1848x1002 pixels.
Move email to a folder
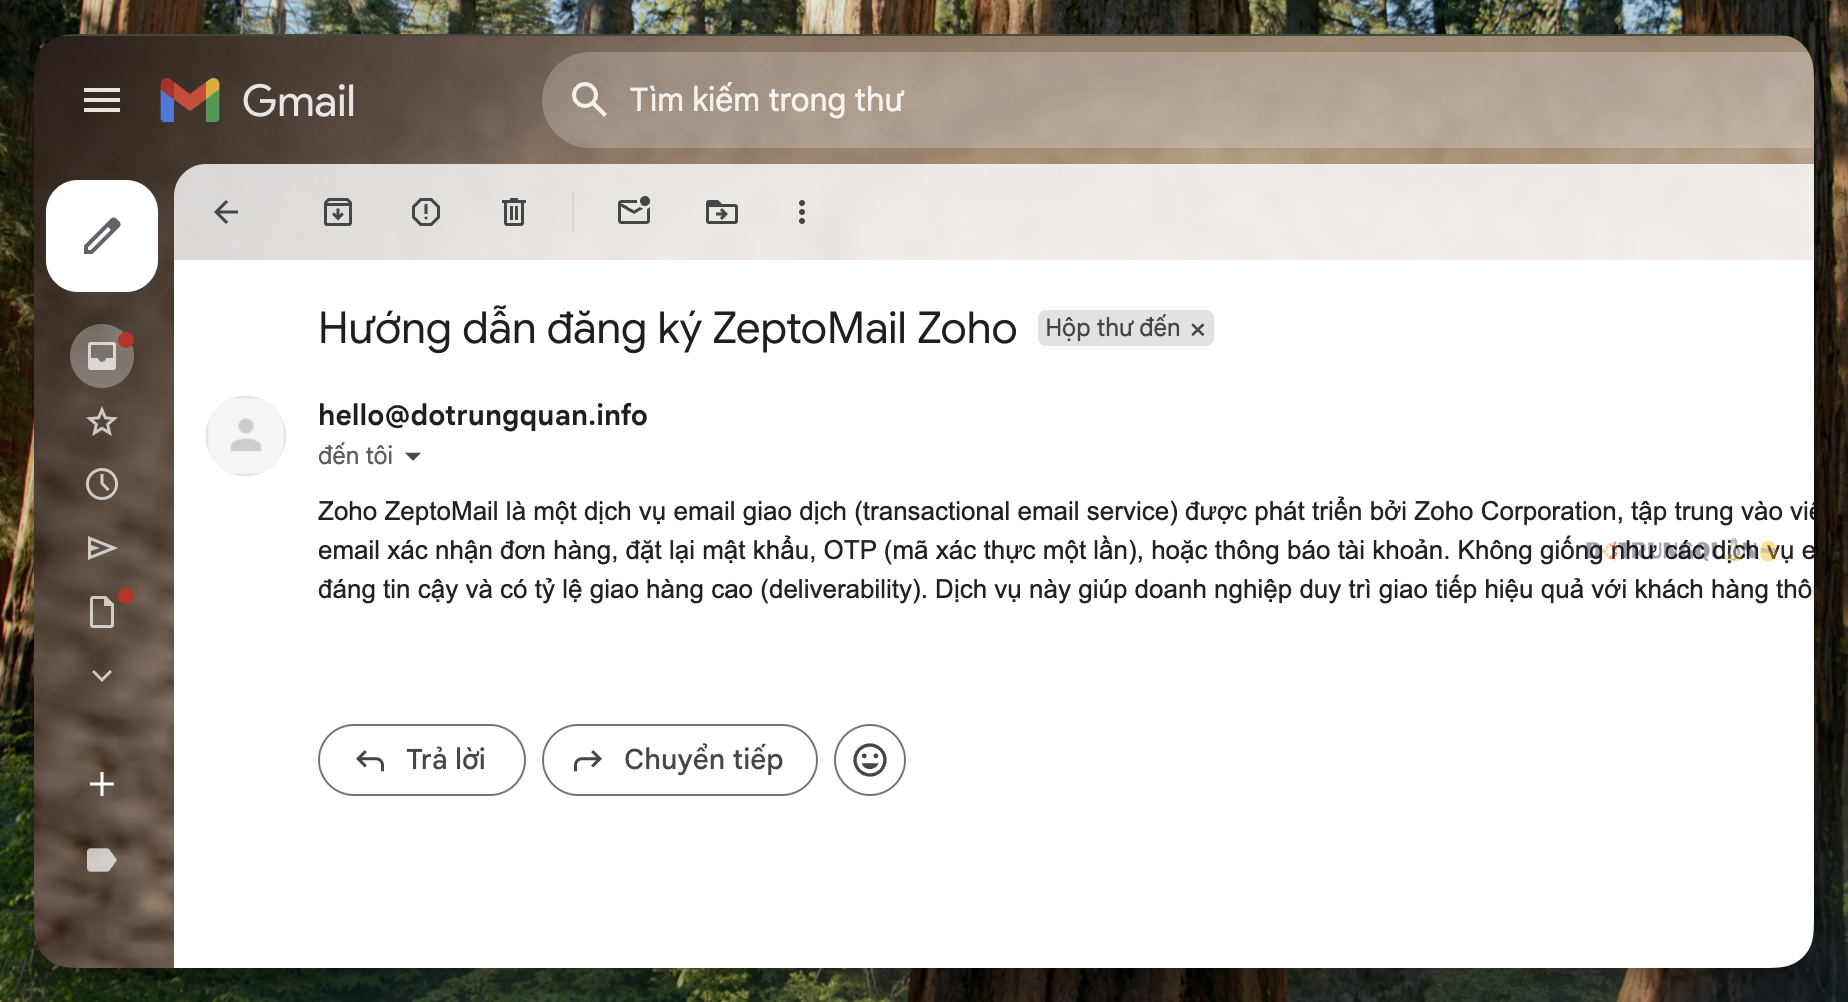point(722,212)
